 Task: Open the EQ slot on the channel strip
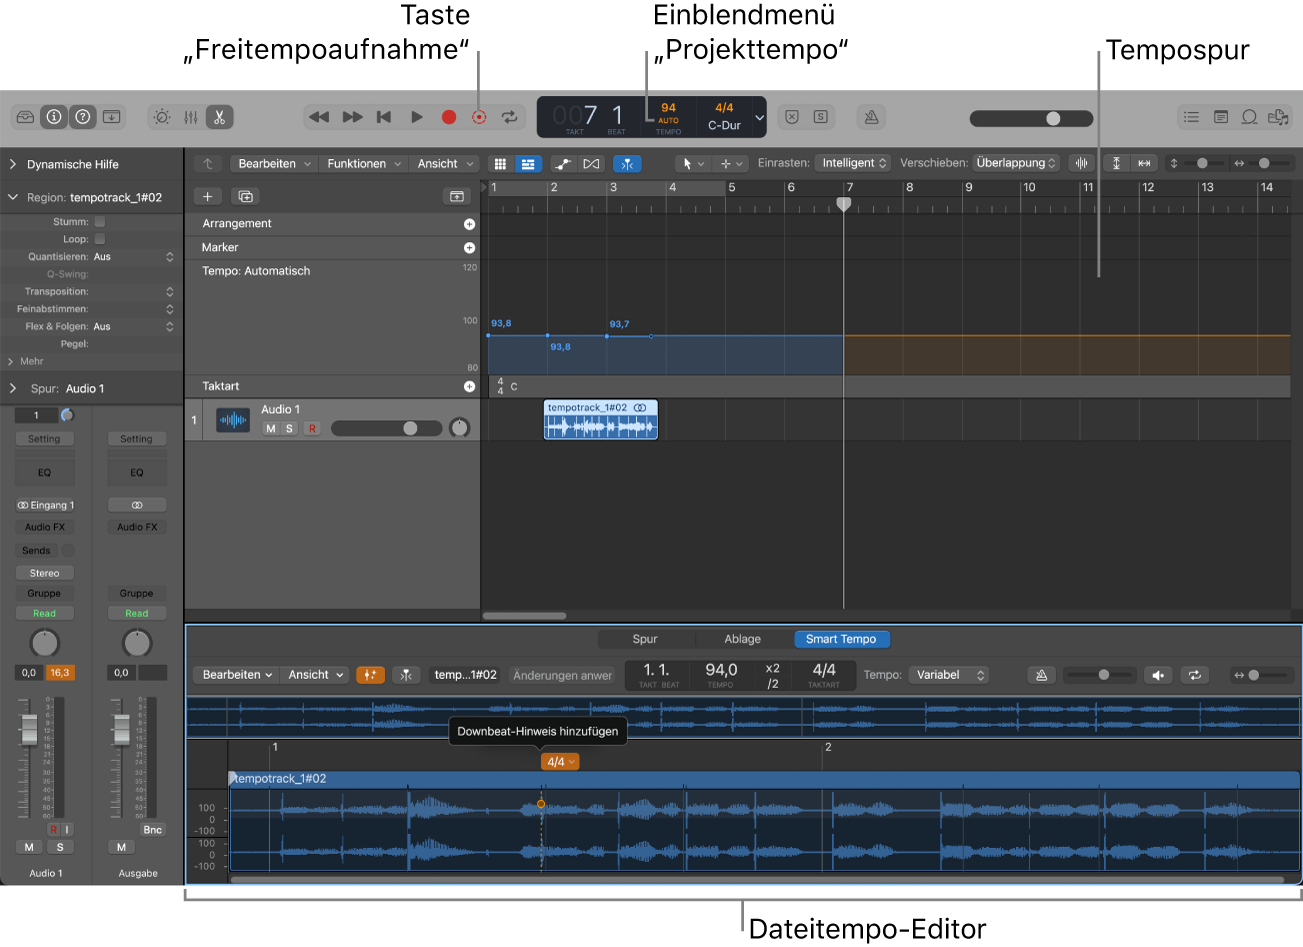click(x=44, y=471)
